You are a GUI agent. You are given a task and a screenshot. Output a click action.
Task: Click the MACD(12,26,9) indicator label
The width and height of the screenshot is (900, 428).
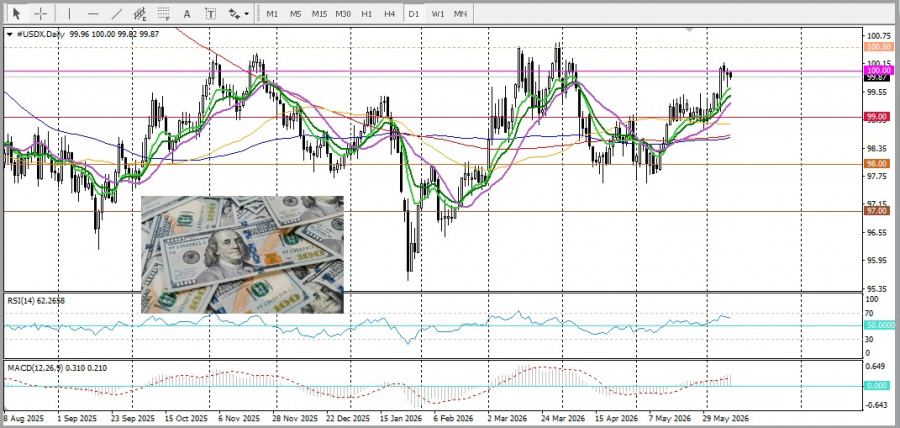pyautogui.click(x=57, y=368)
